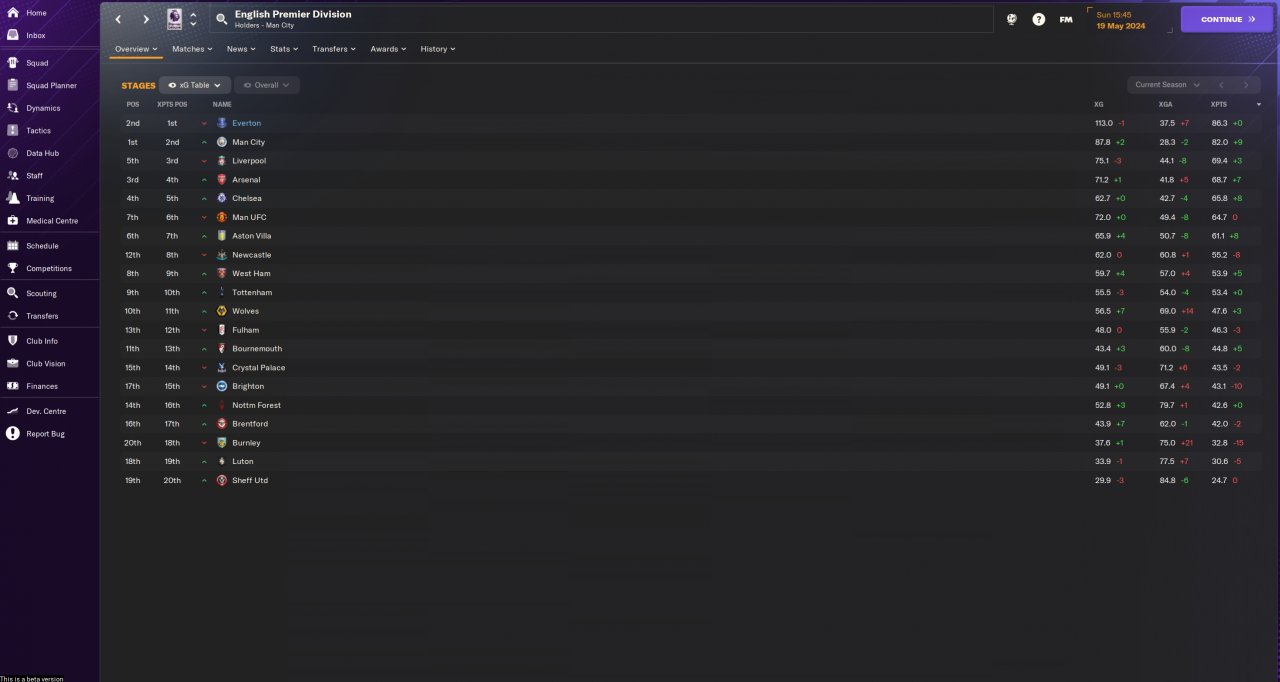Click the Man City team row
This screenshot has height=682, width=1280.
(688, 142)
